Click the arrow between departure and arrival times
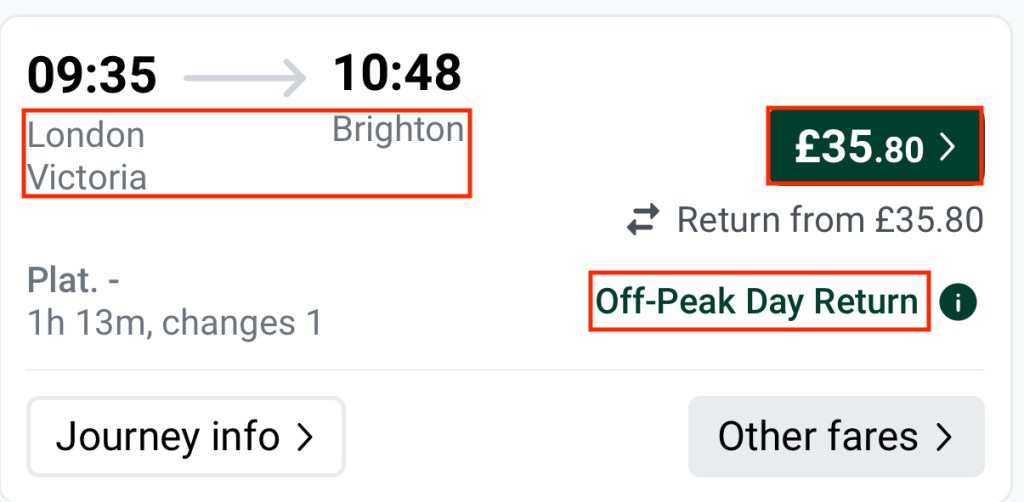 tap(245, 76)
